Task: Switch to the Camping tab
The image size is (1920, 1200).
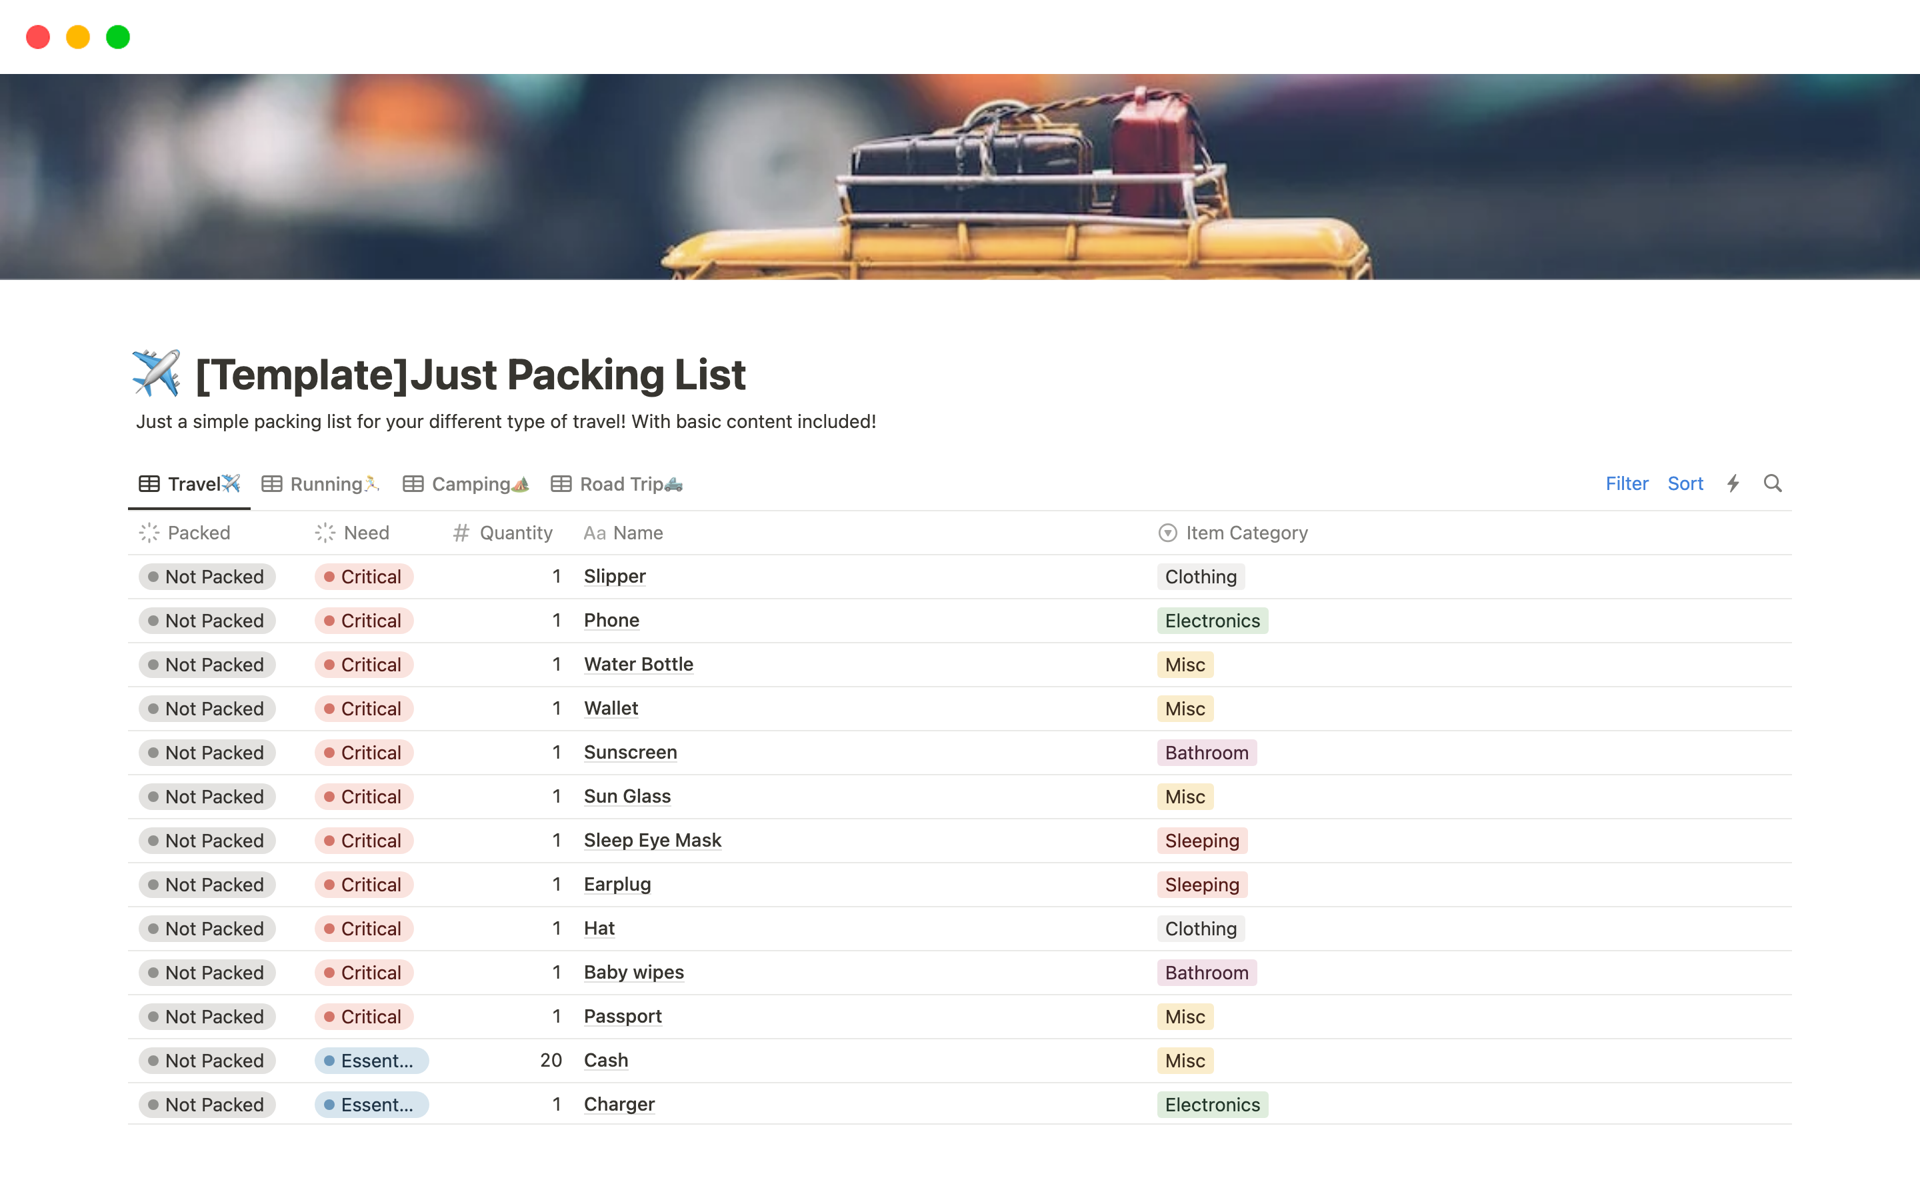Action: click(467, 484)
